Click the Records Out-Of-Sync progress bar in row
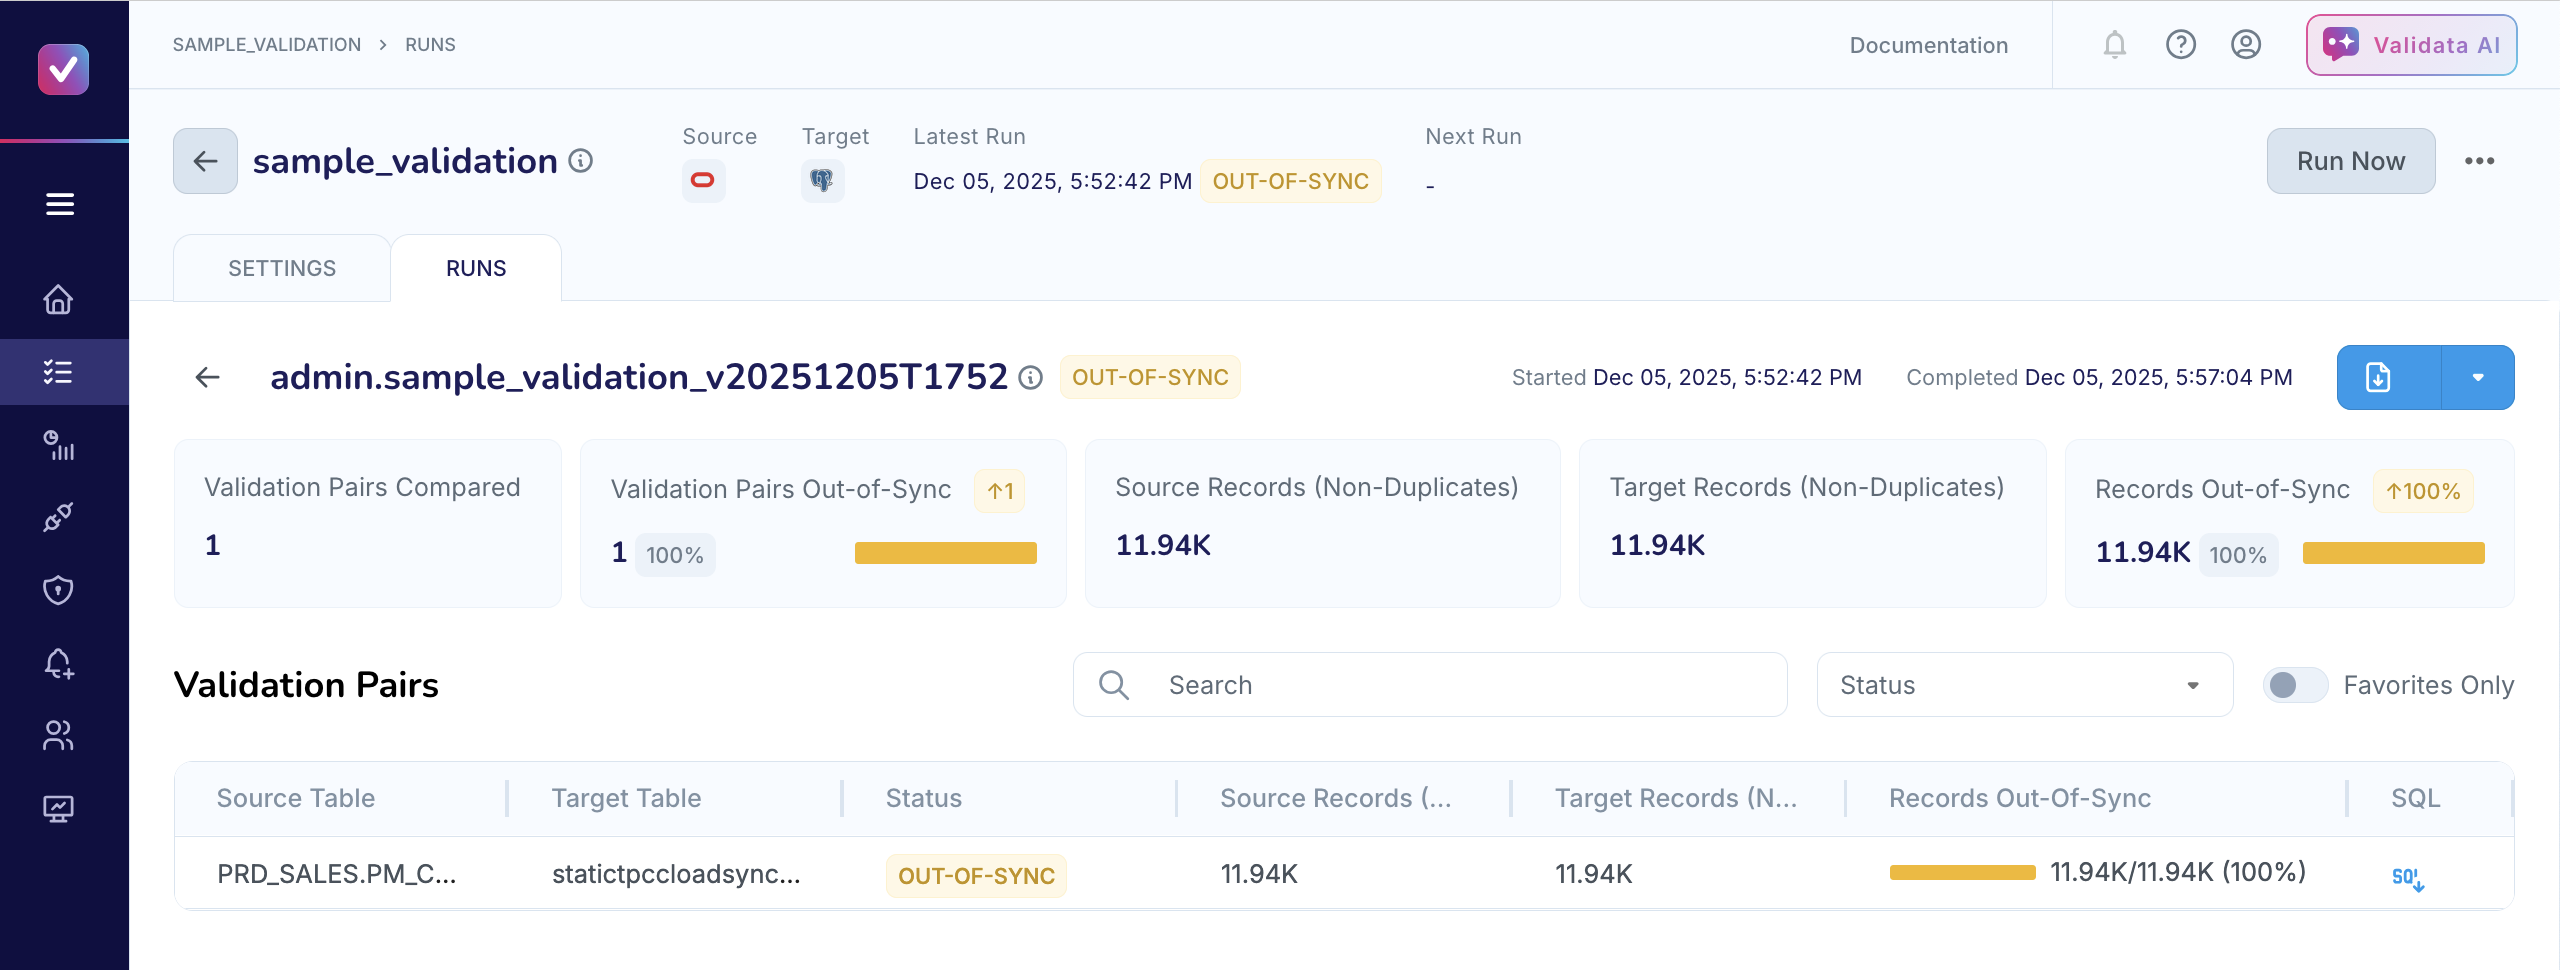This screenshot has height=970, width=2560. [1962, 873]
